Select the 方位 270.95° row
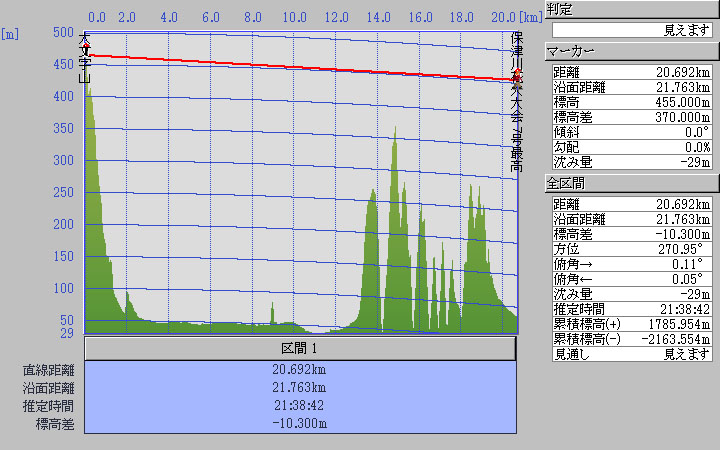This screenshot has width=720, height=450. 632,248
